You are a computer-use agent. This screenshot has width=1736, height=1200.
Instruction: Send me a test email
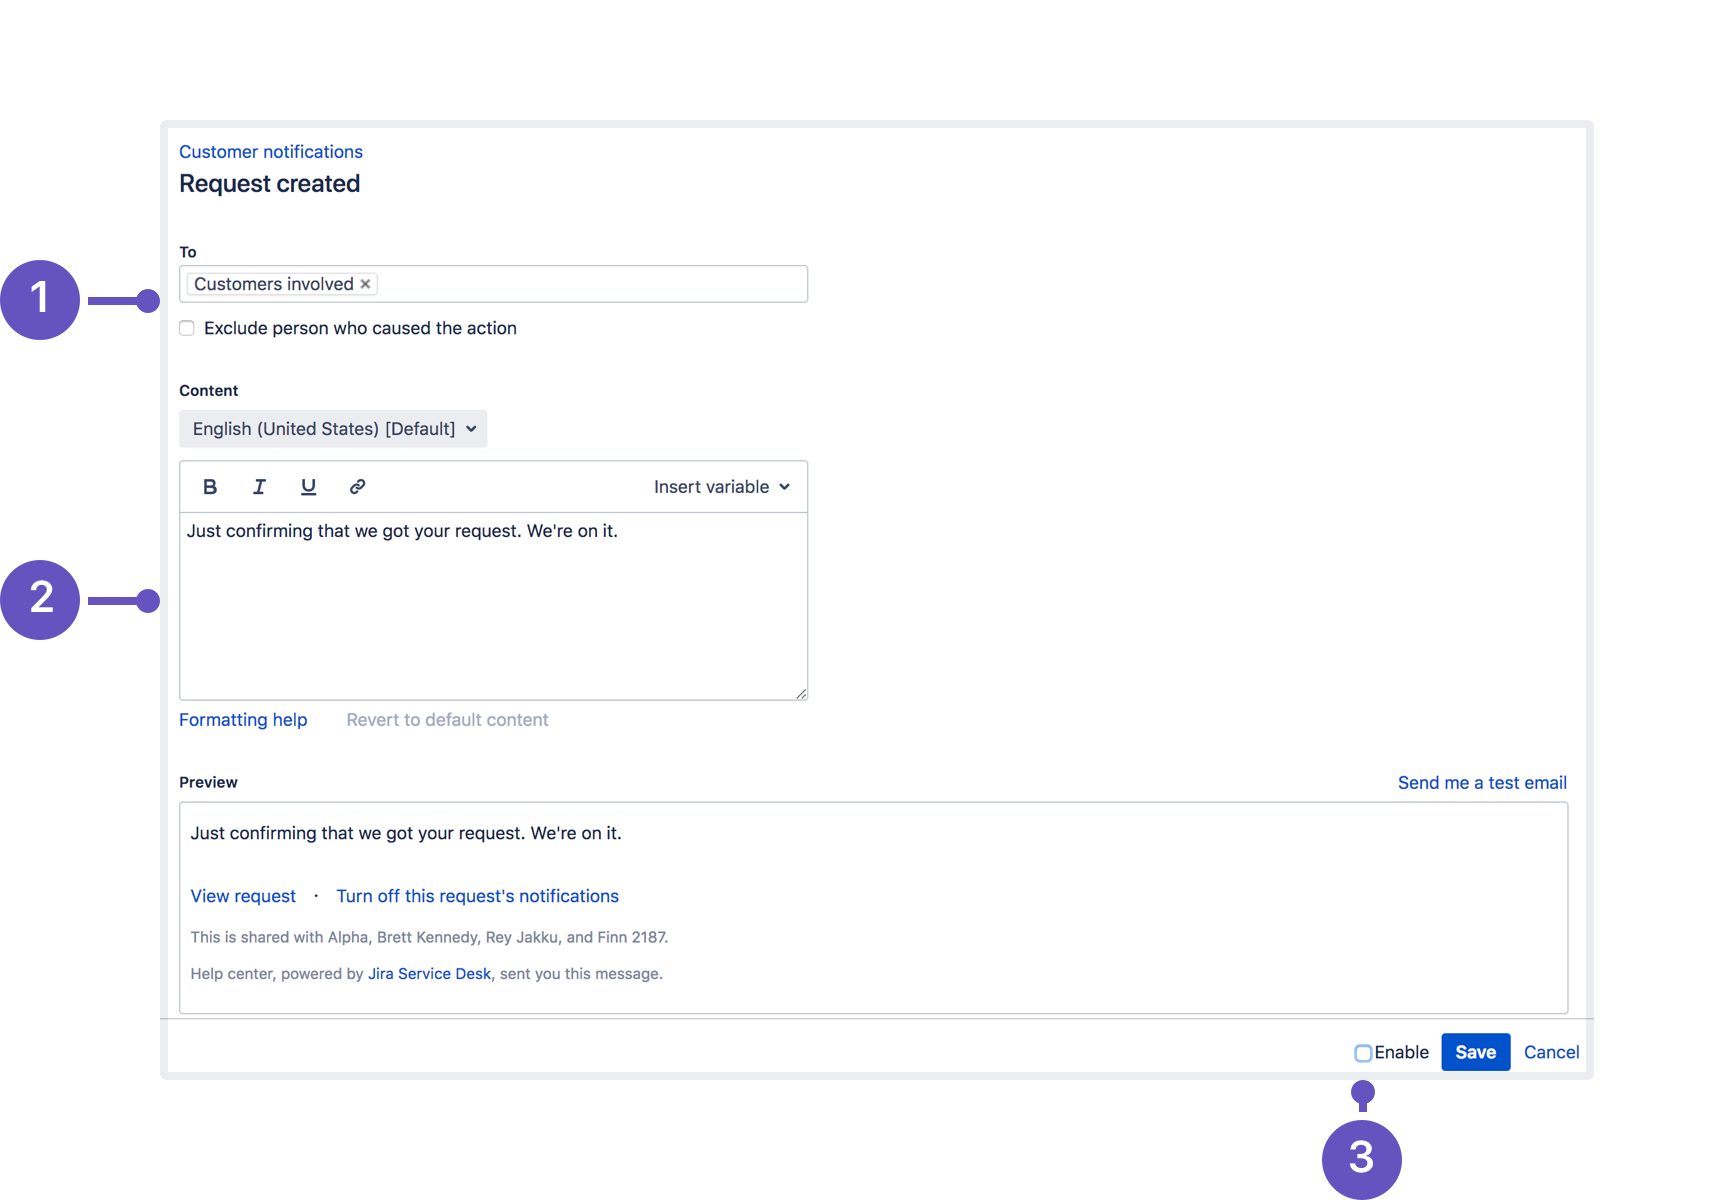[1481, 783]
